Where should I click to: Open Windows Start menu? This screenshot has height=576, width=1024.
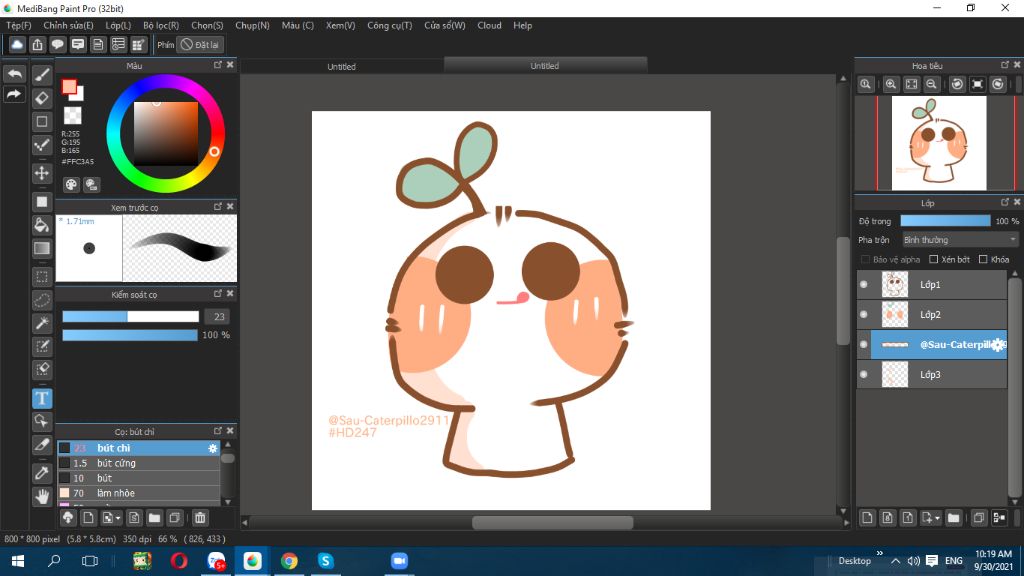[18, 561]
